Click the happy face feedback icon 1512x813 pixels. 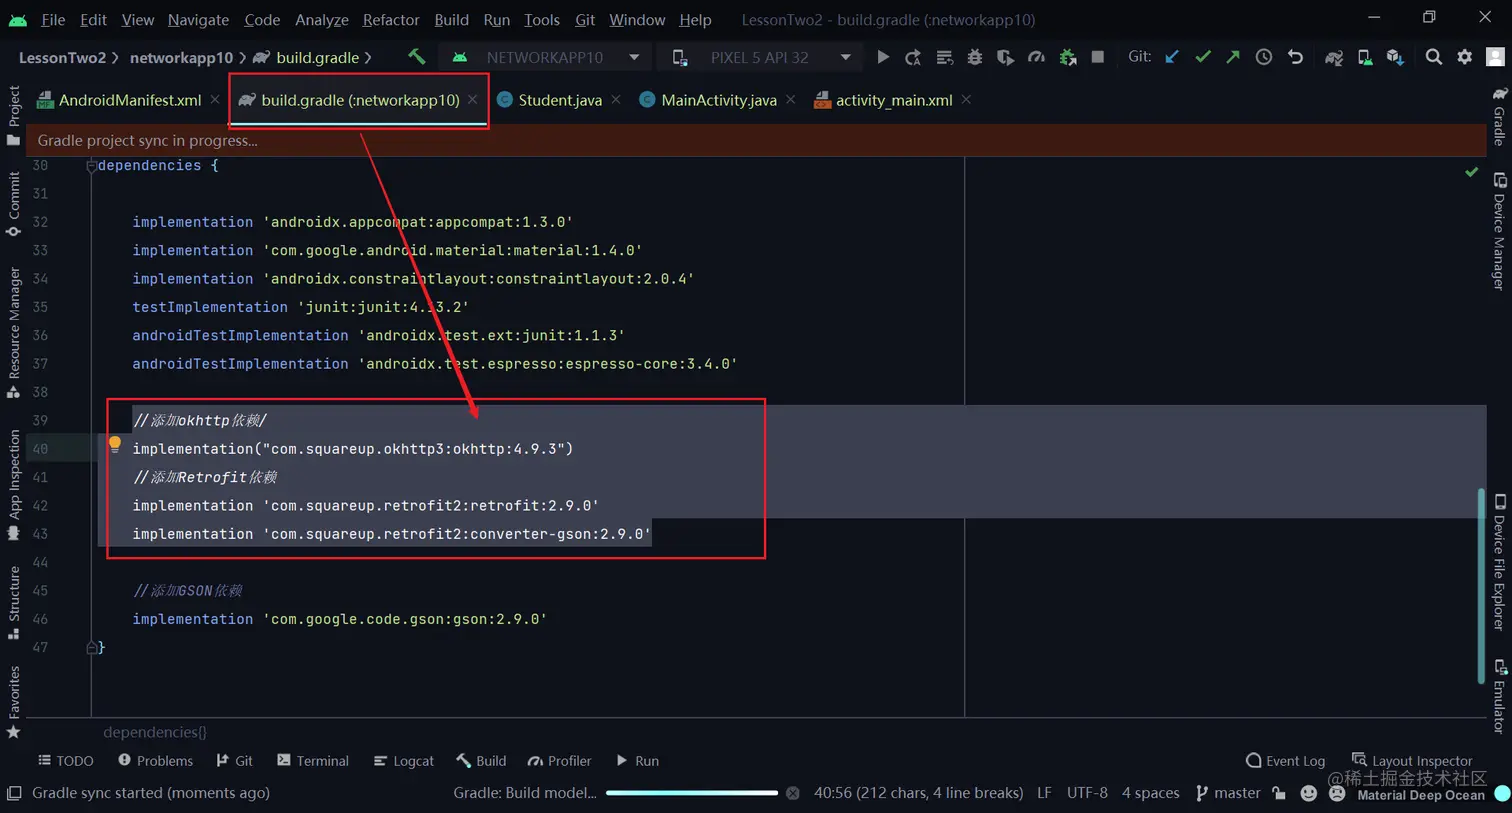1308,793
